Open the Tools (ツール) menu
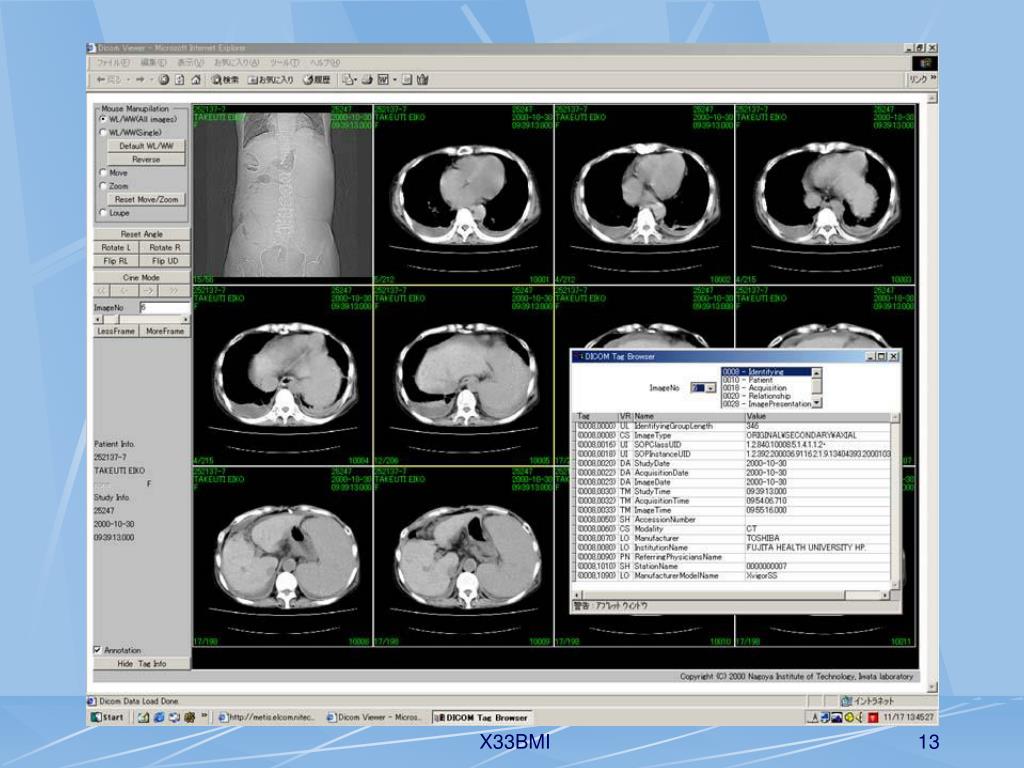Image resolution: width=1024 pixels, height=768 pixels. (x=284, y=63)
